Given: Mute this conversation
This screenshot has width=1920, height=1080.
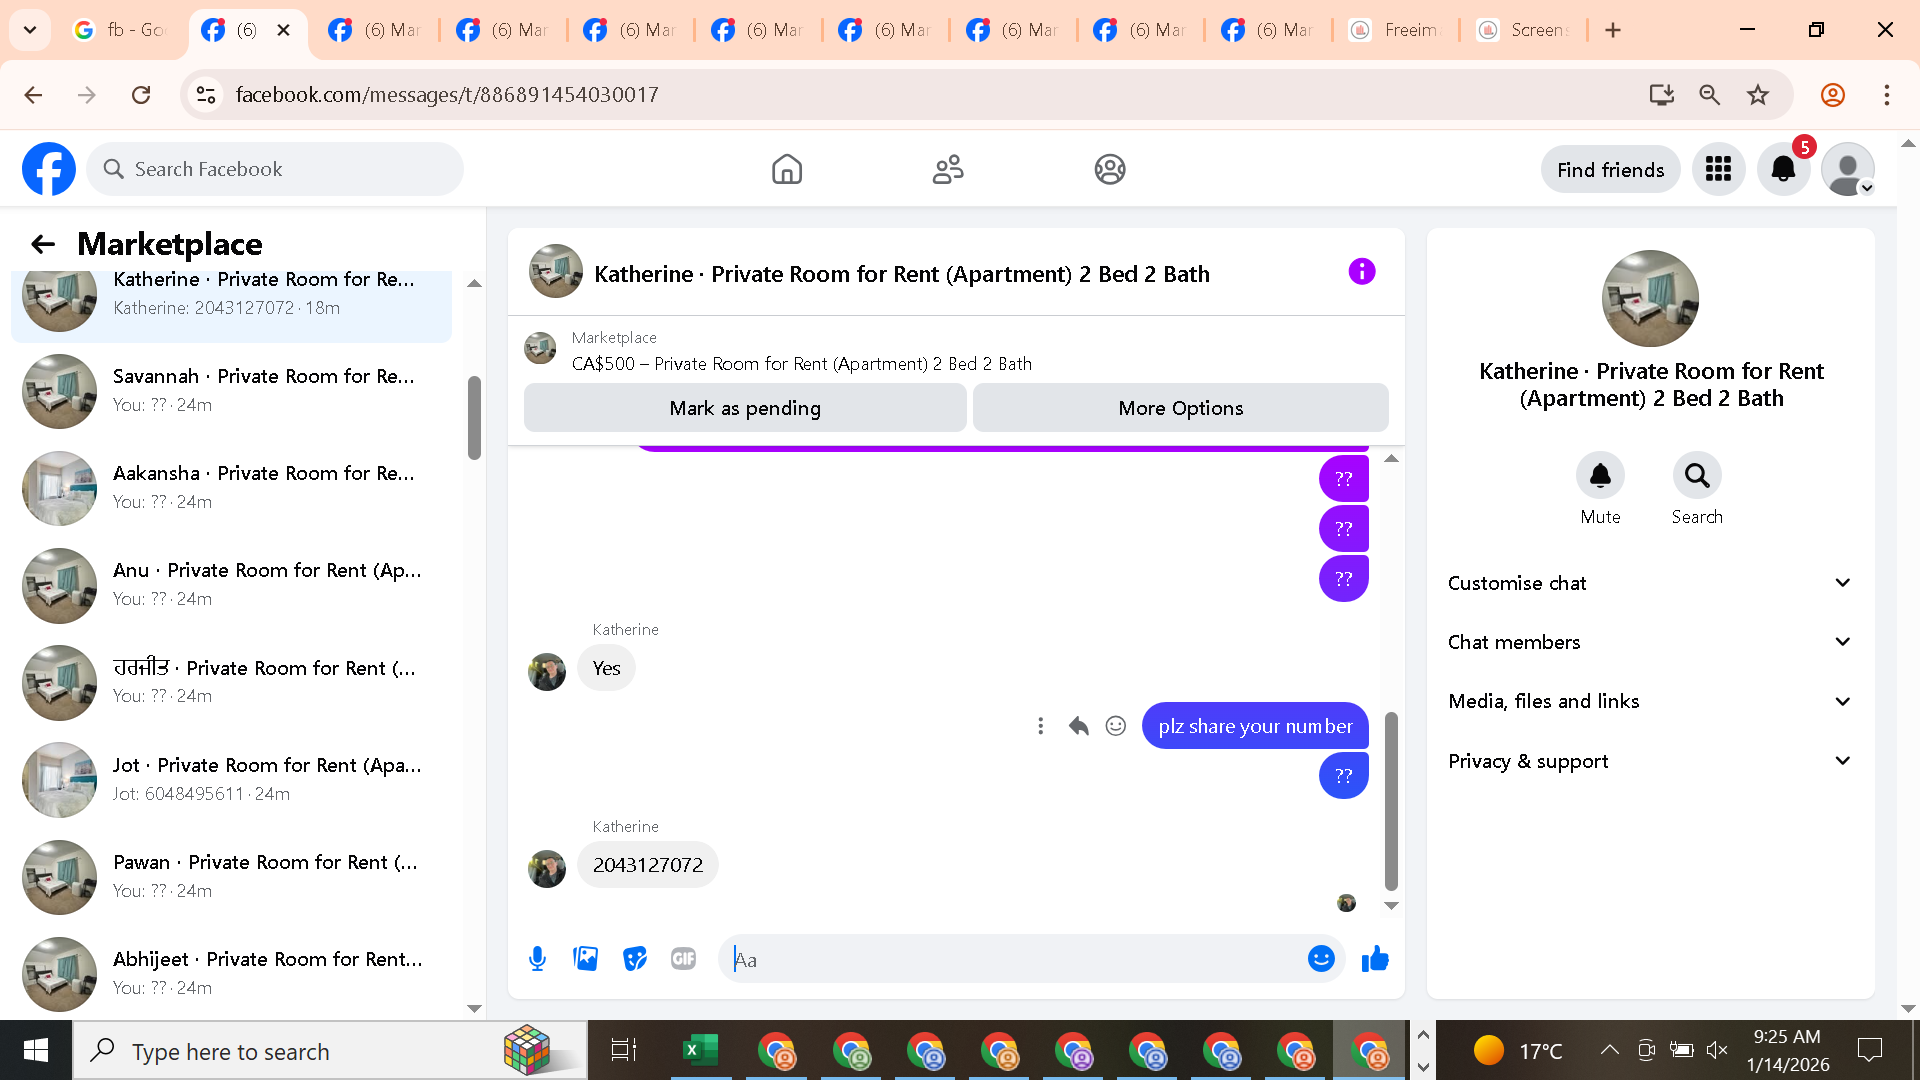Looking at the screenshot, I should click(x=1600, y=476).
